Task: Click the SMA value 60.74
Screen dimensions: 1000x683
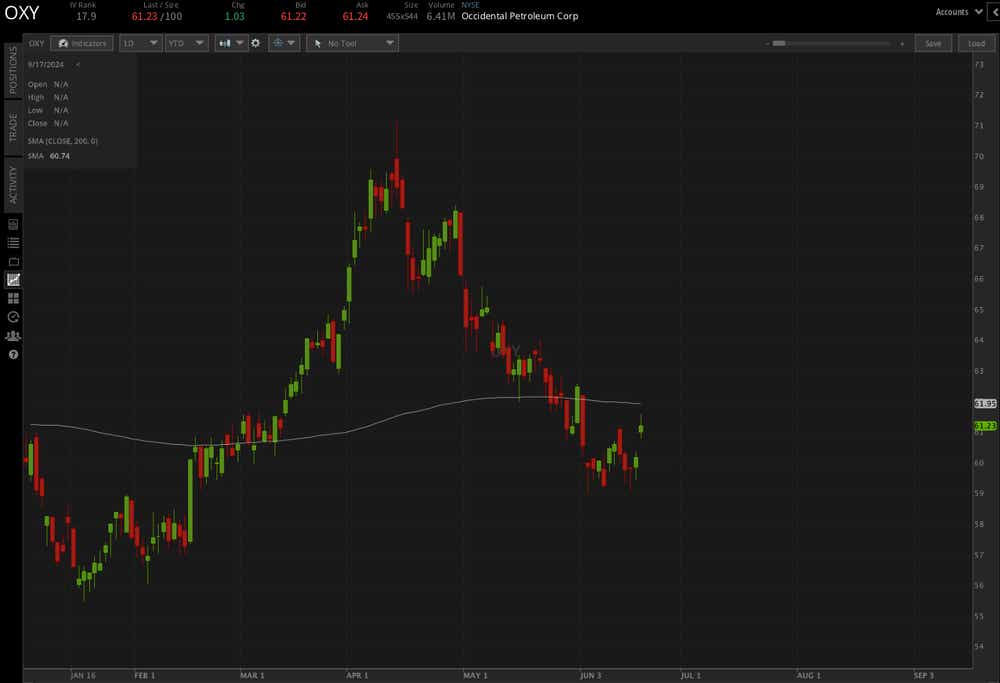Action: coord(60,156)
